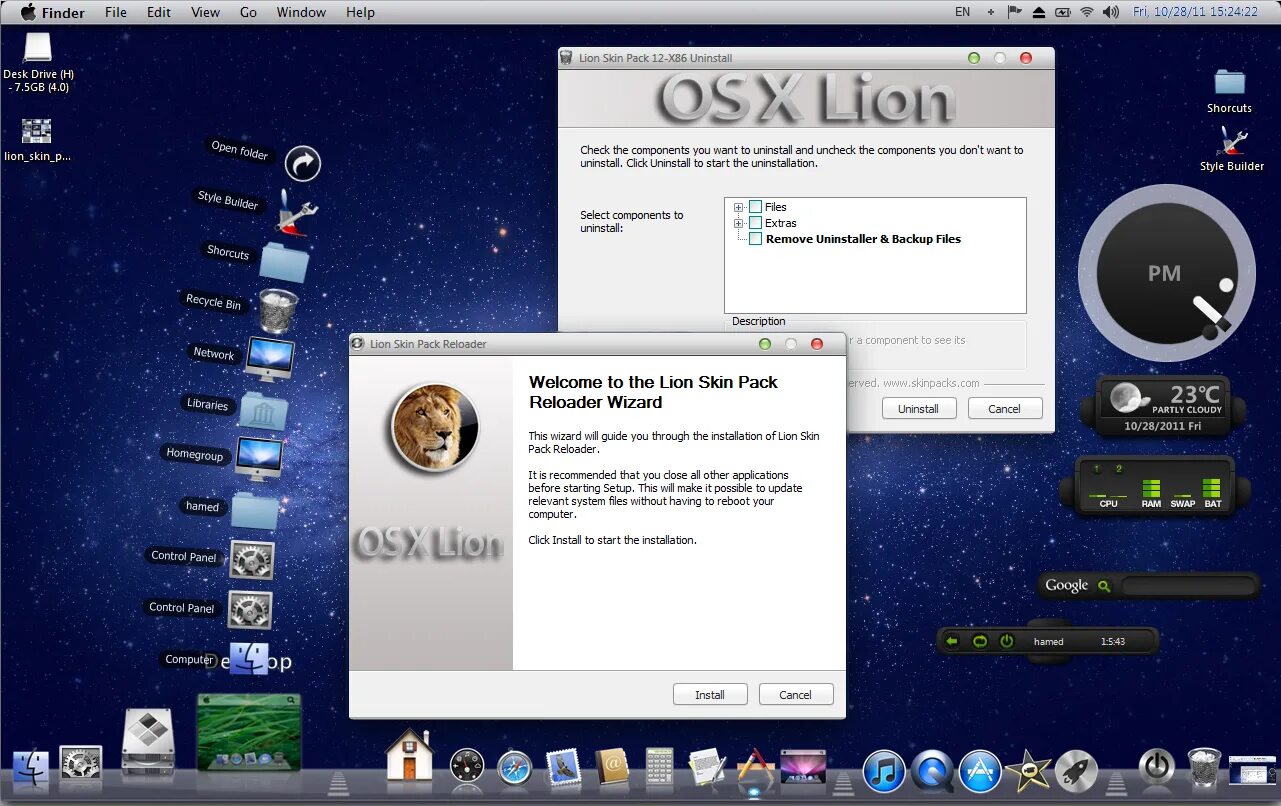The height and width of the screenshot is (806, 1281).
Task: Open the Launchpad rocket icon in dock
Action: pos(1076,771)
